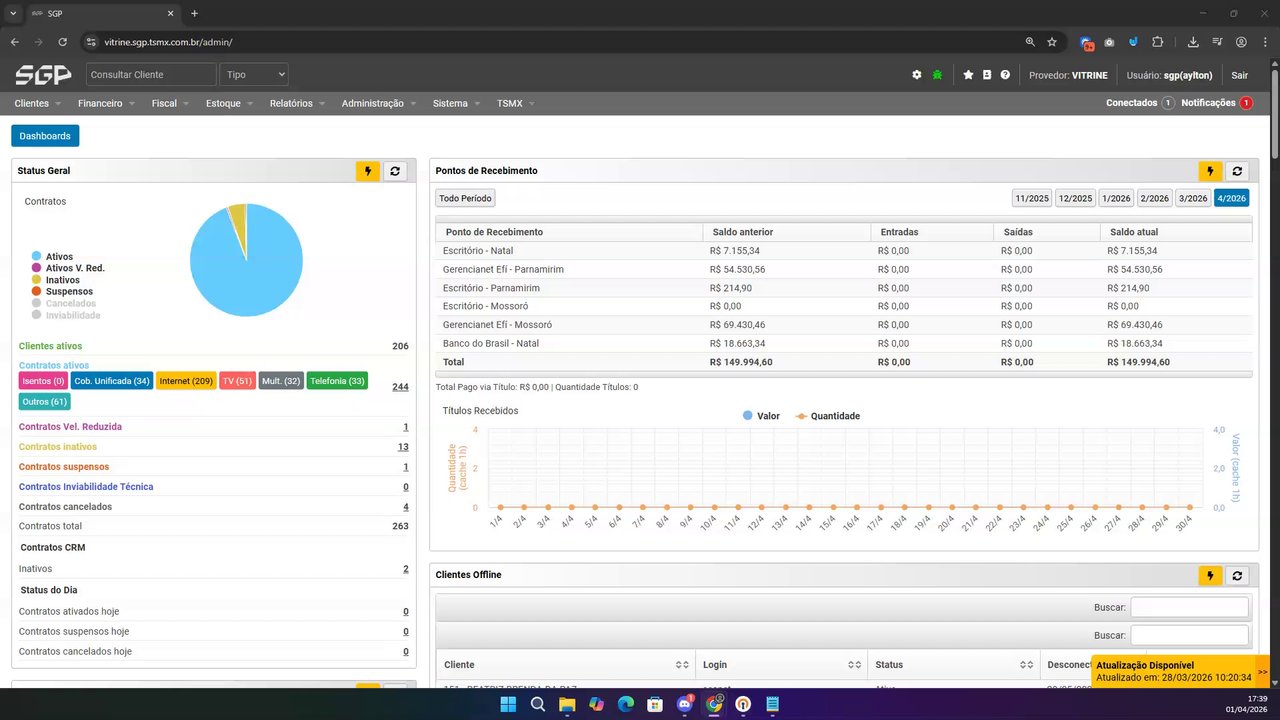Click the Dashboards button

point(45,136)
